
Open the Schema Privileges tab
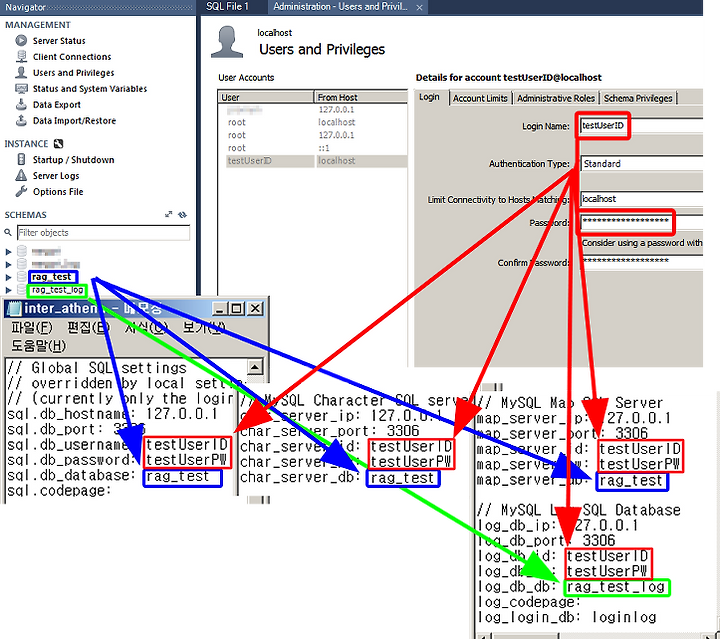click(638, 98)
